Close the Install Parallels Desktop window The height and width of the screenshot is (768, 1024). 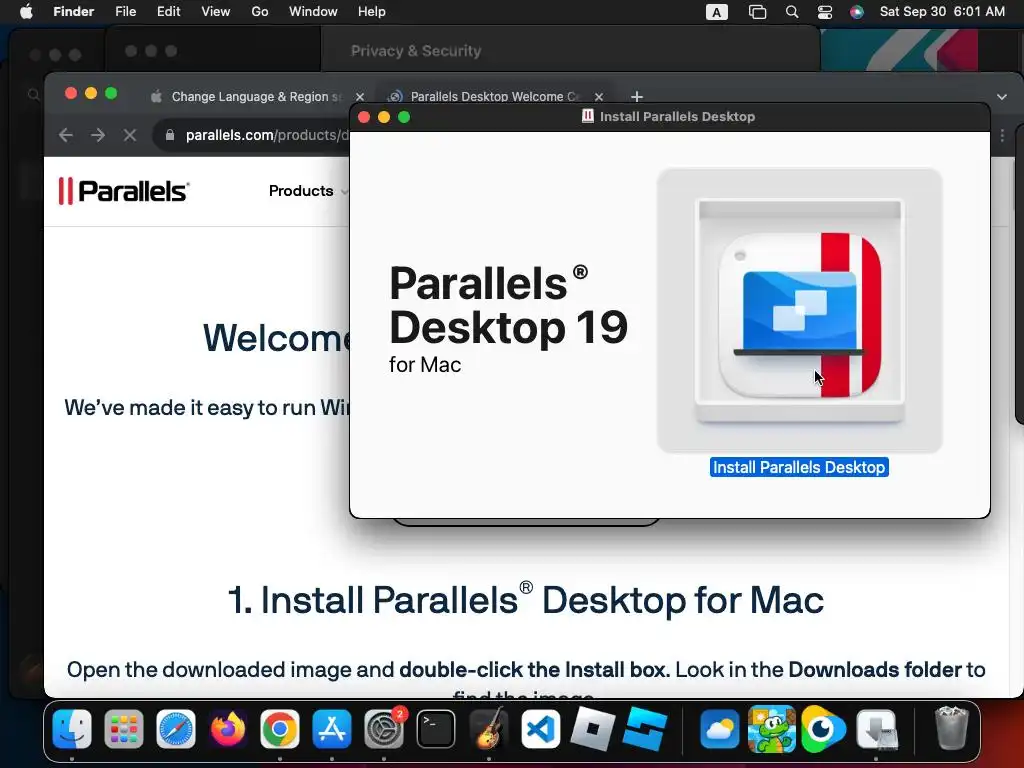364,117
